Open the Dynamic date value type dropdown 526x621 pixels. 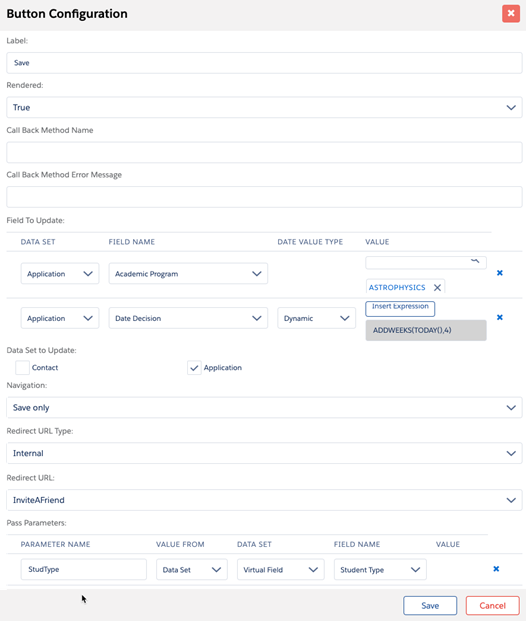click(316, 318)
